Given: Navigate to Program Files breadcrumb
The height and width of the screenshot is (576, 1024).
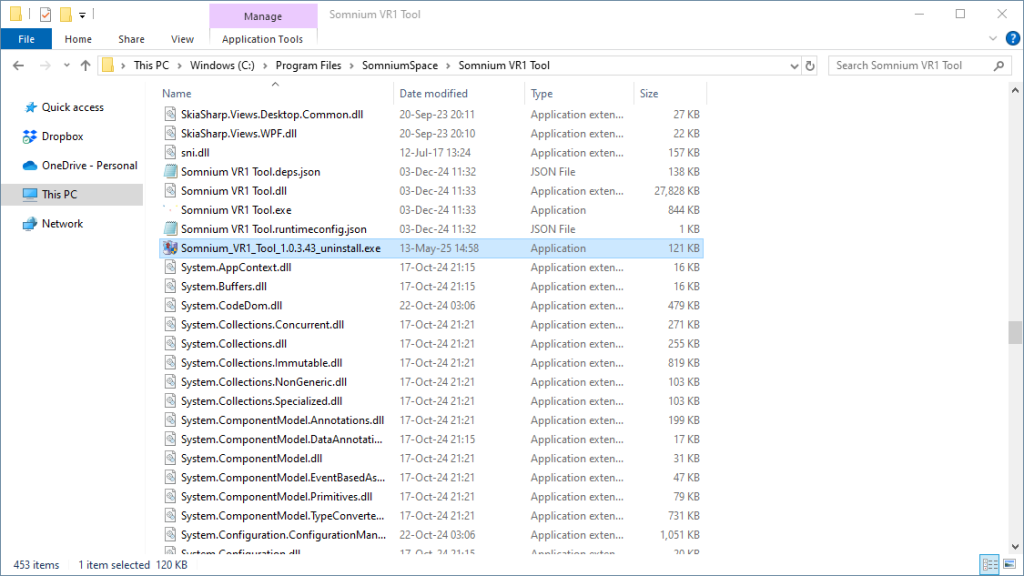Looking at the screenshot, I should [308, 65].
